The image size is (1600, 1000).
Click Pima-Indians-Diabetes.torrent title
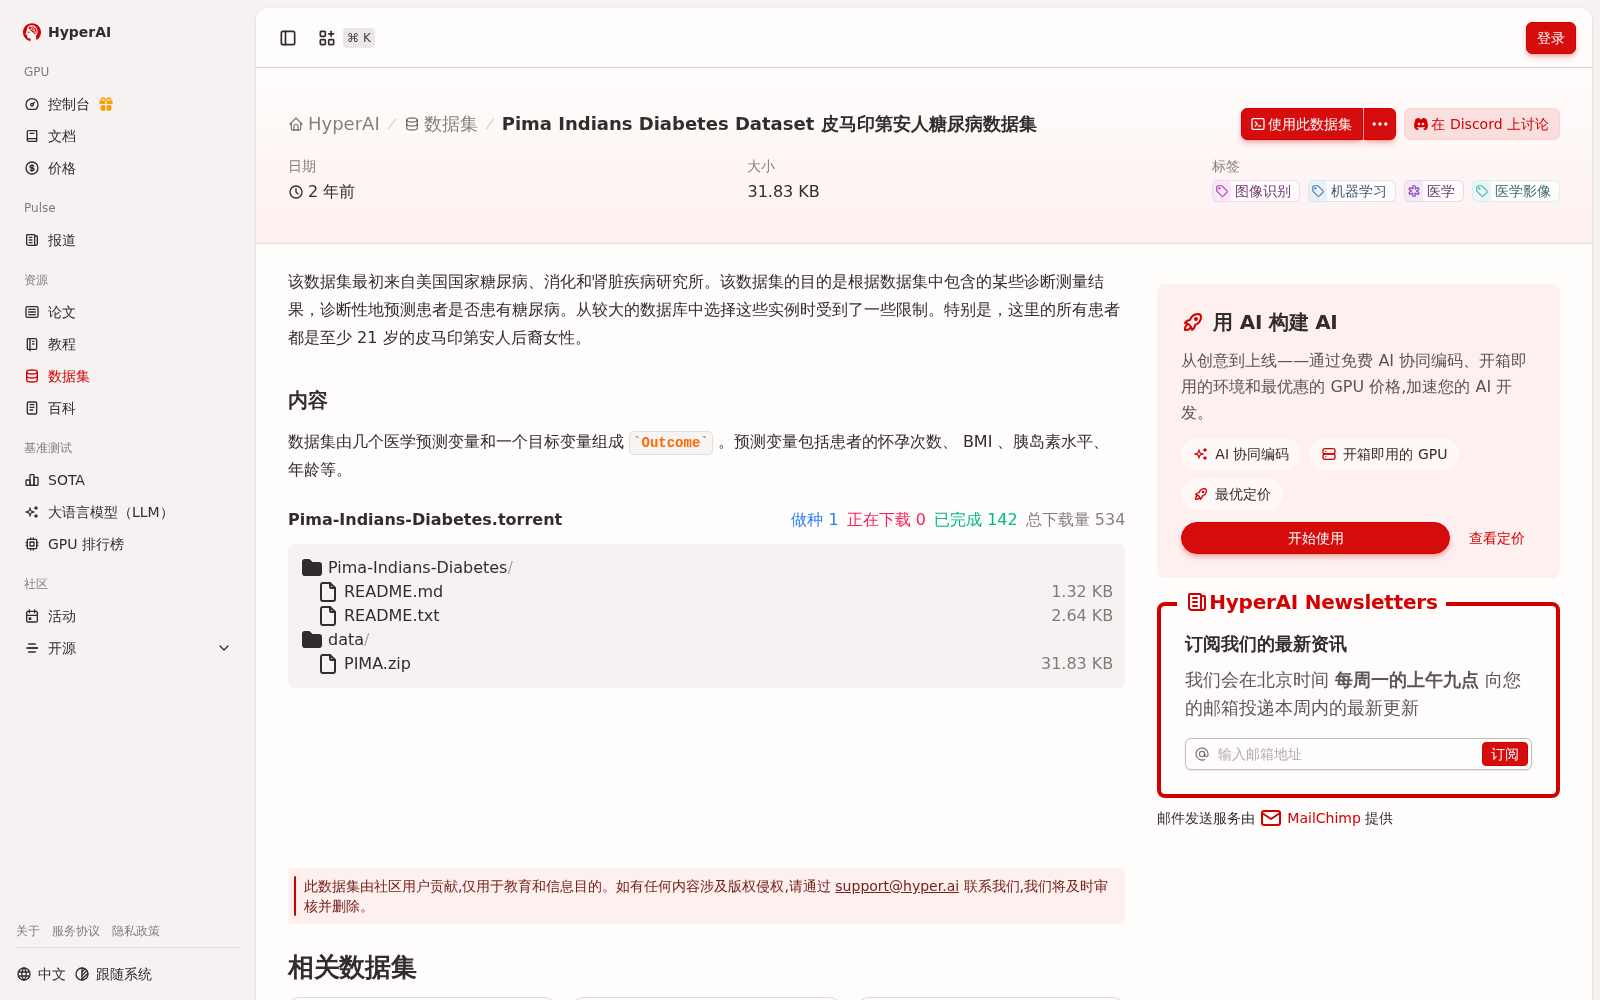(x=425, y=519)
